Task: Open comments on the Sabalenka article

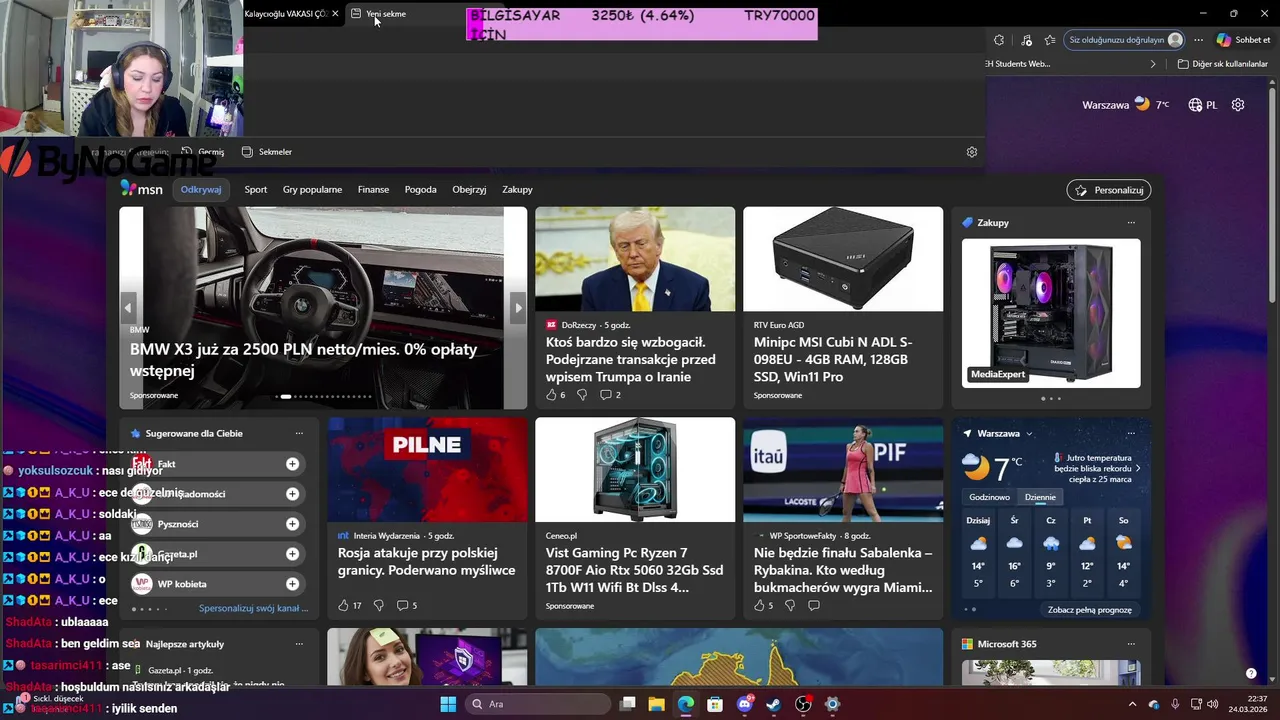Action: click(814, 605)
